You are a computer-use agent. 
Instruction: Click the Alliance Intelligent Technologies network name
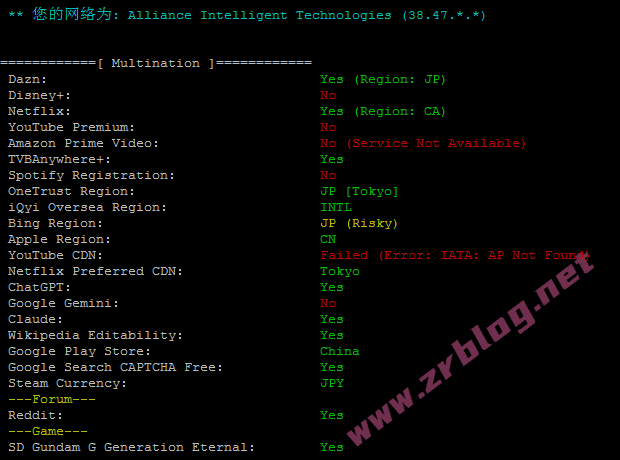point(259,15)
